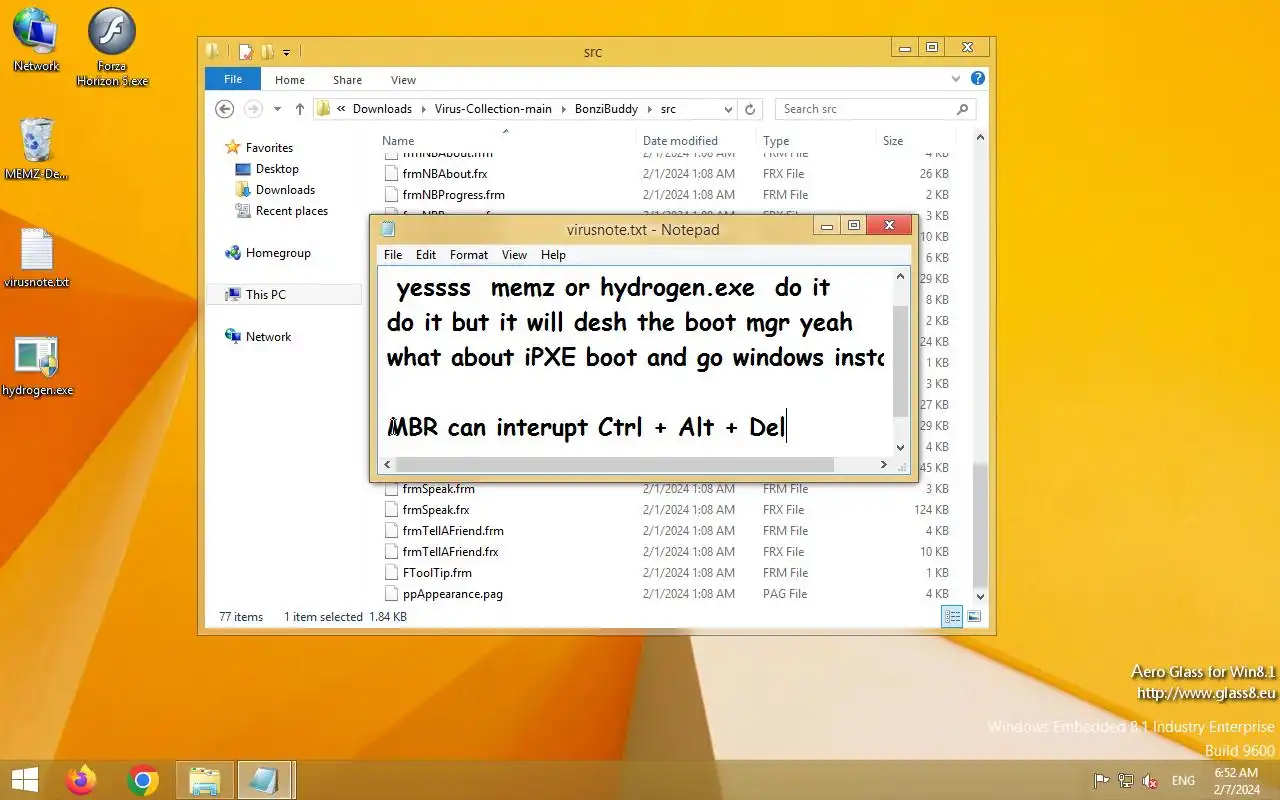The image size is (1280, 800).
Task: Go up one folder level in Explorer
Action: coord(300,109)
